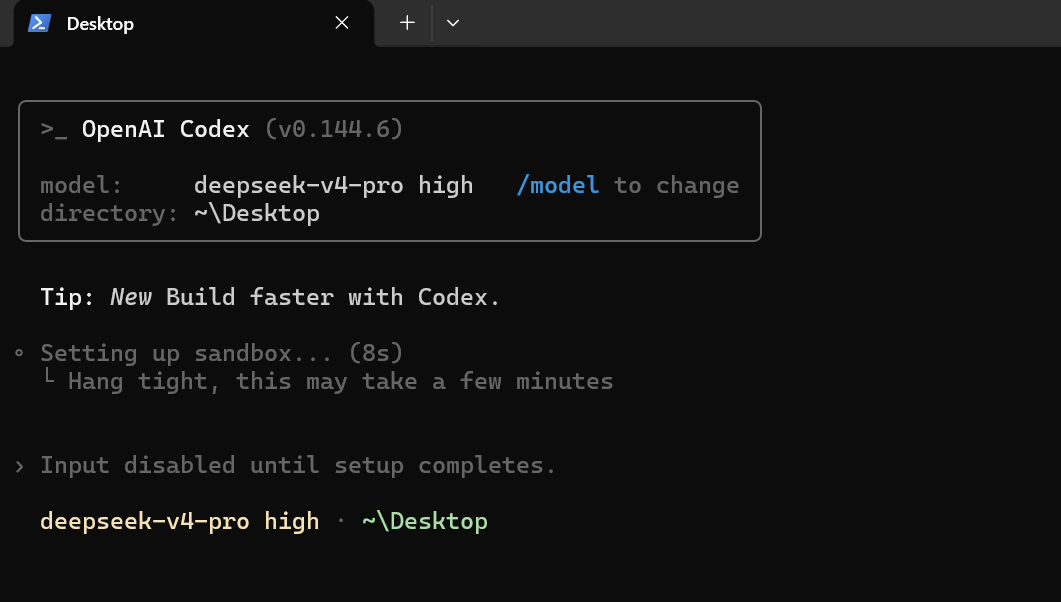Image resolution: width=1061 pixels, height=602 pixels.
Task: Click the Setting up sandbox status line
Action: coord(221,353)
